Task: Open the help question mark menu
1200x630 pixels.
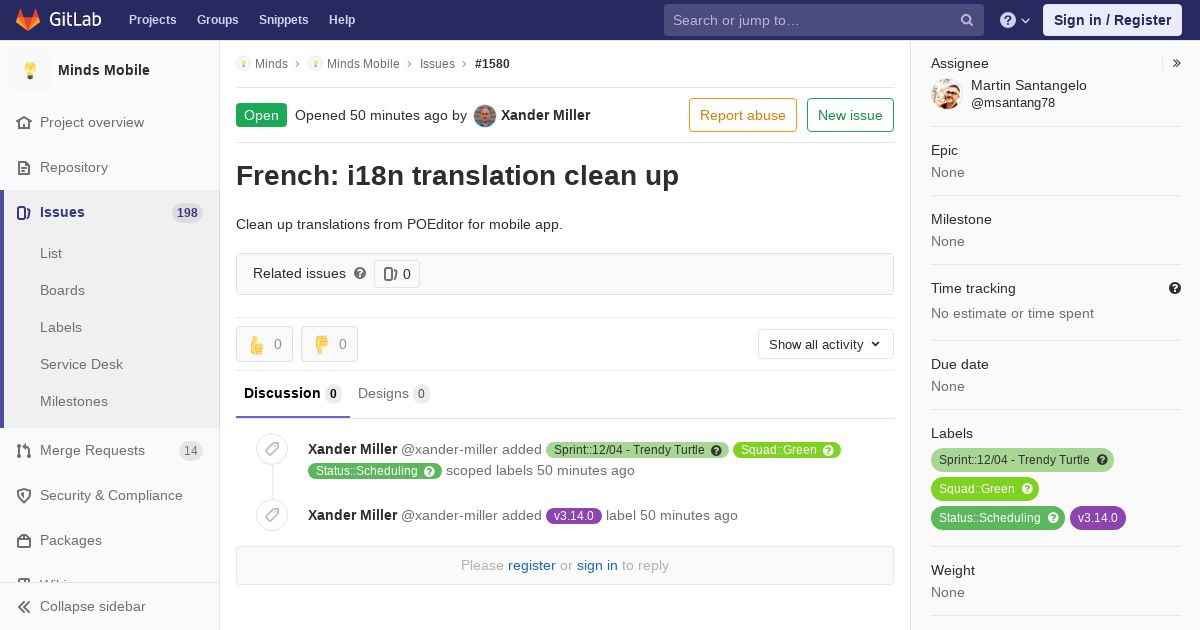Action: [1015, 20]
